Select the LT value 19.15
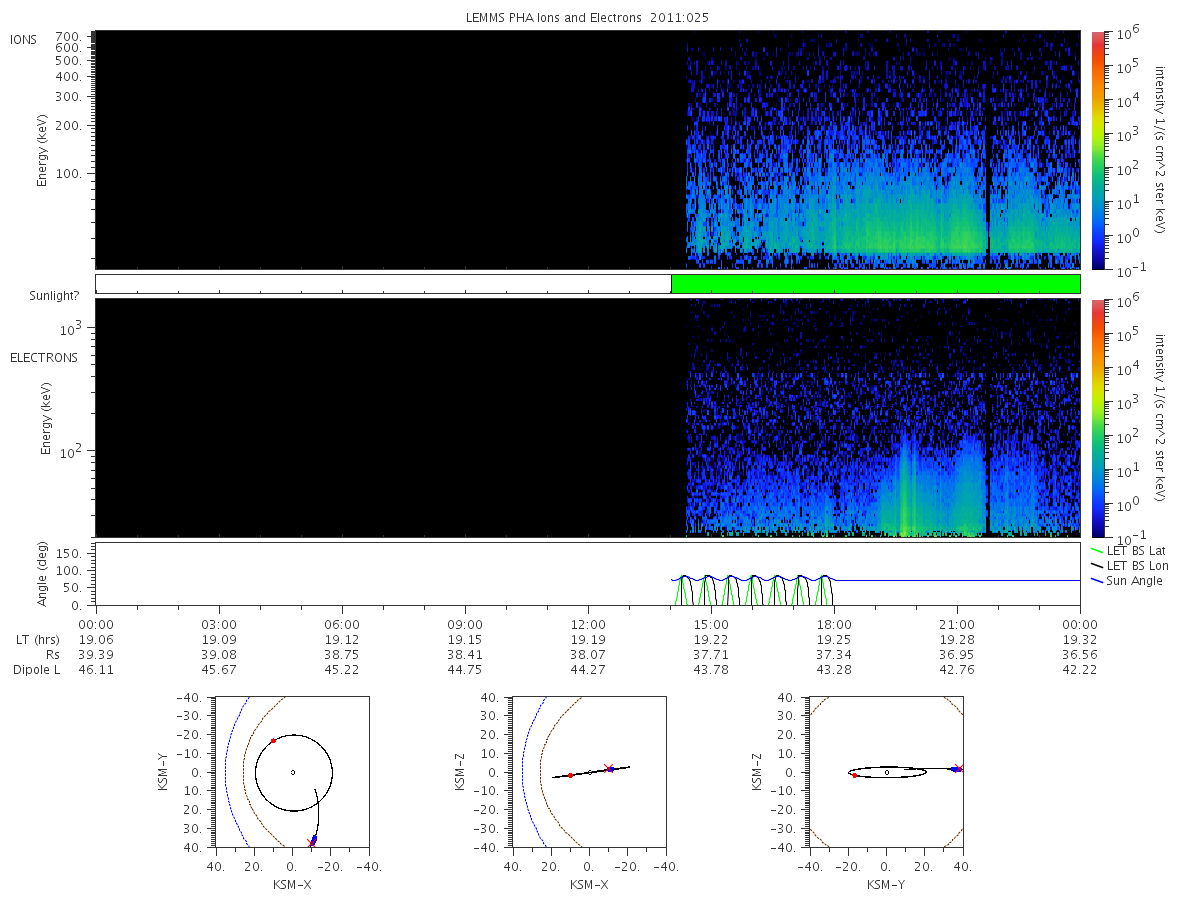The width and height of the screenshot is (1200, 900). coord(465,640)
